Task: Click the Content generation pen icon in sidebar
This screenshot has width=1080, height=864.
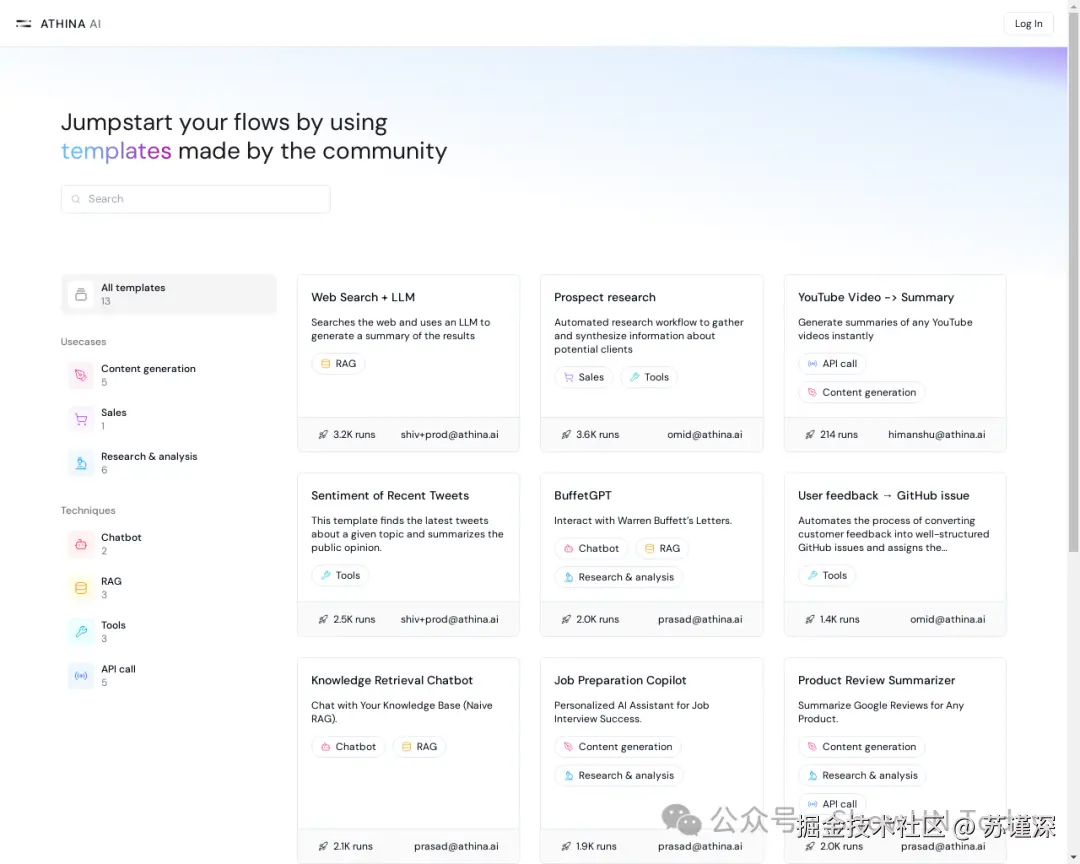Action: point(81,376)
